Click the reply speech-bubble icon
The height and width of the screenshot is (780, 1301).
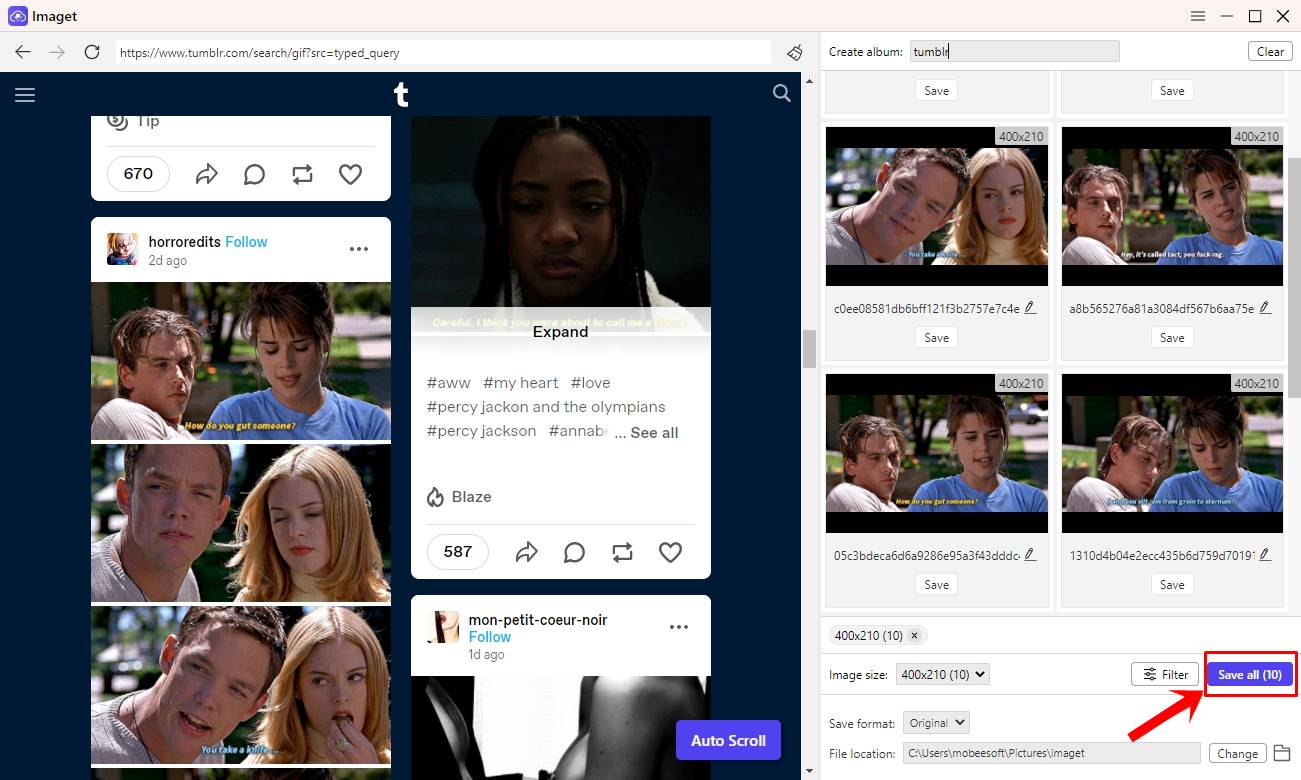coord(574,551)
